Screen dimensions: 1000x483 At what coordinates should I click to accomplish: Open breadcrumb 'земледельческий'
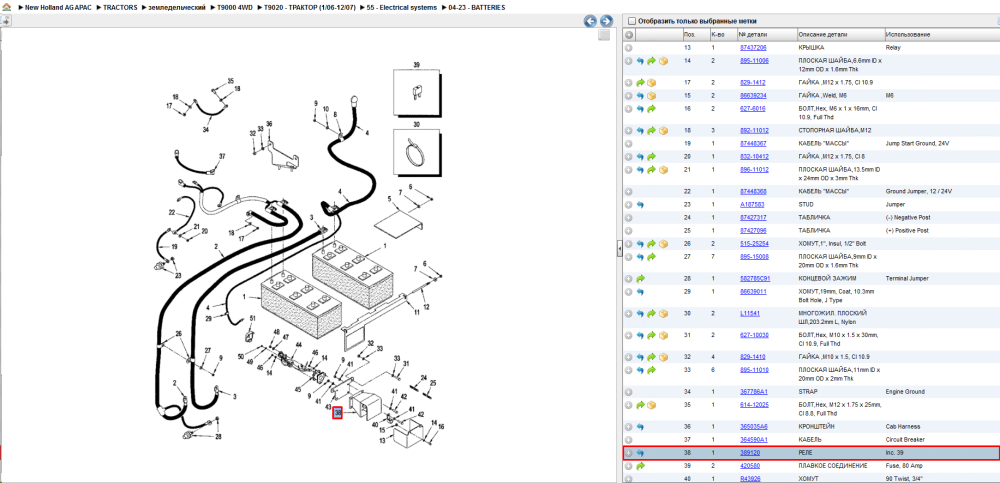click(x=177, y=7)
